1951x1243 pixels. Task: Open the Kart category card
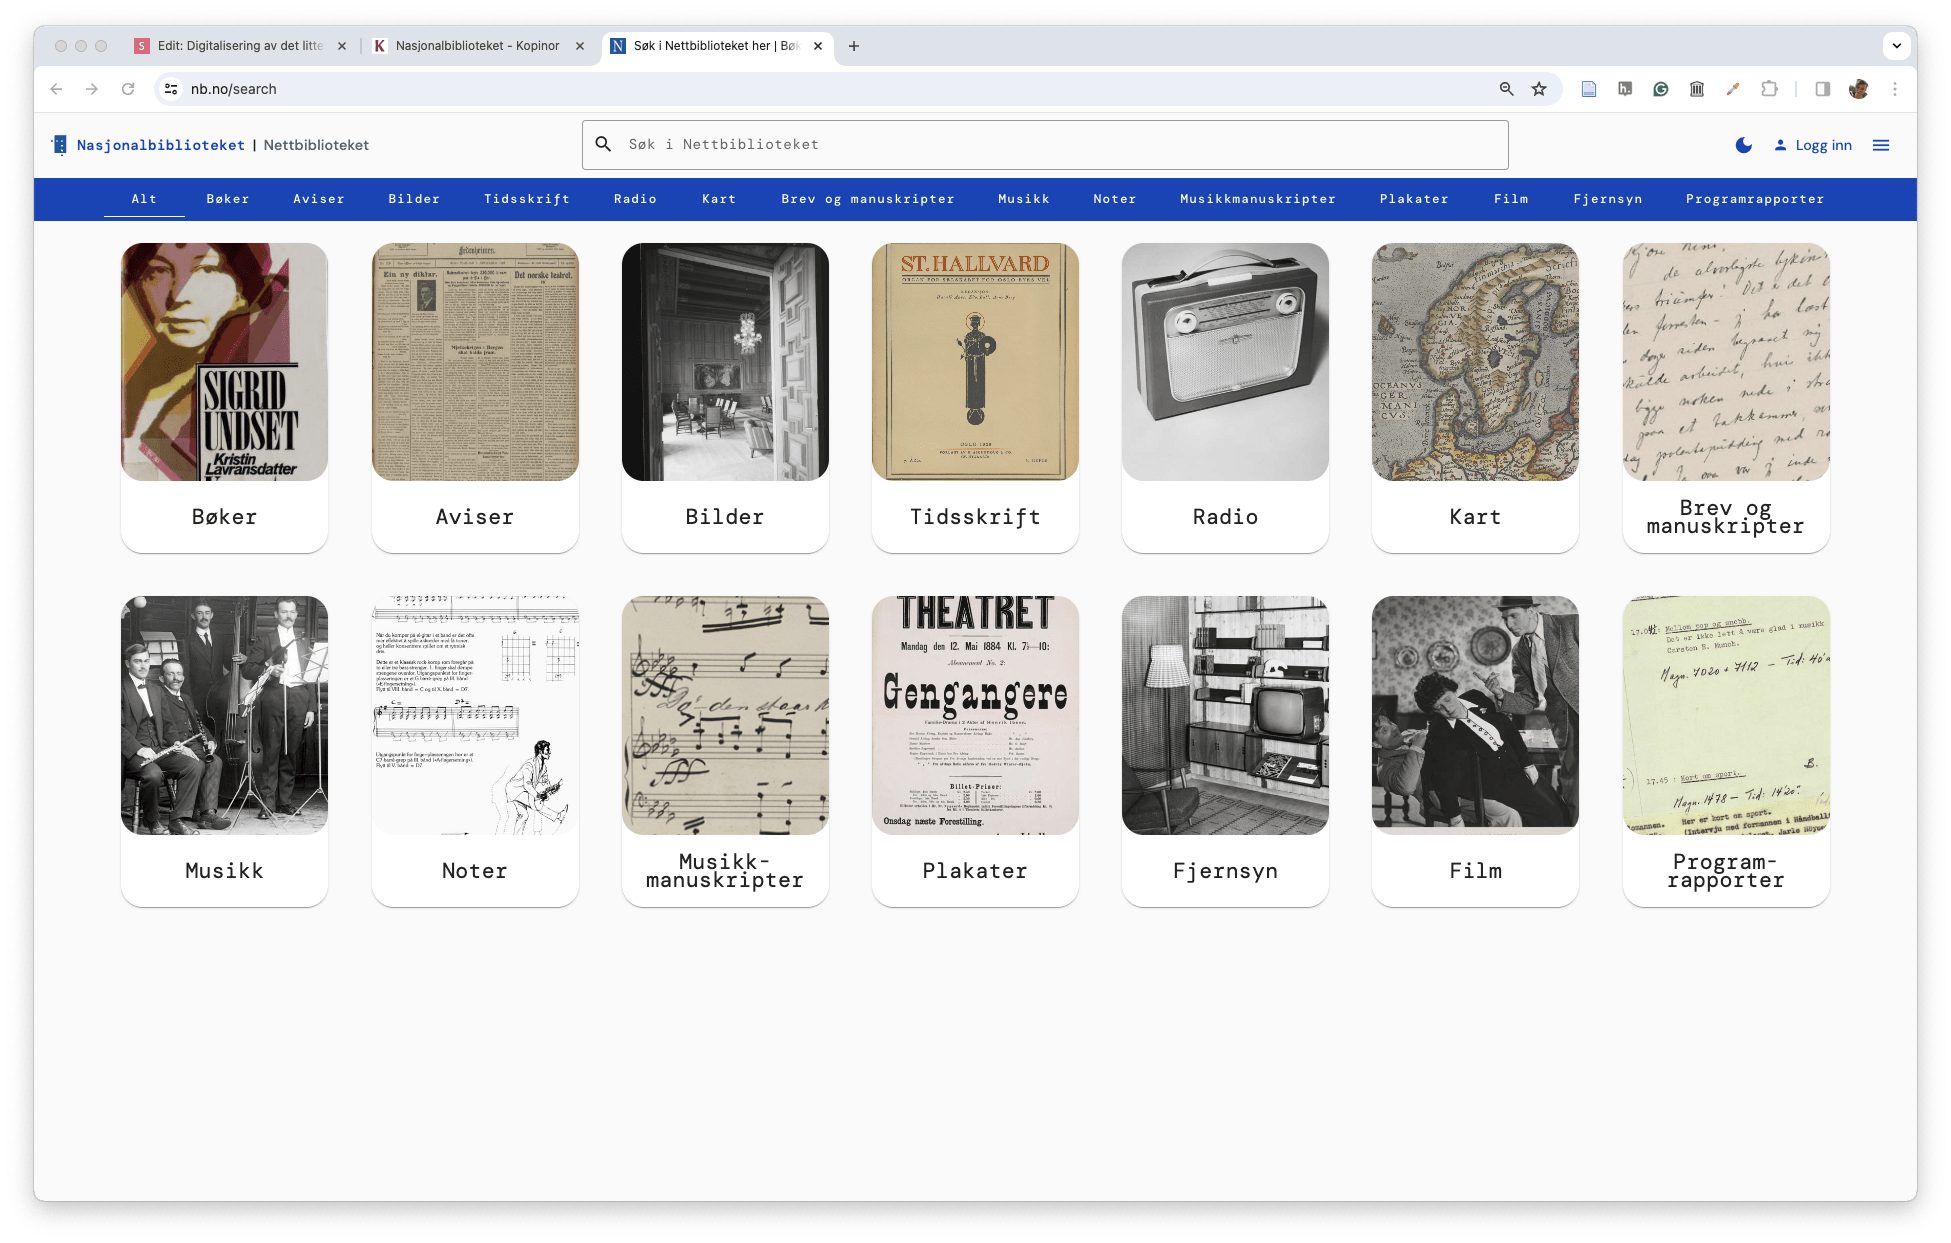(x=1475, y=397)
